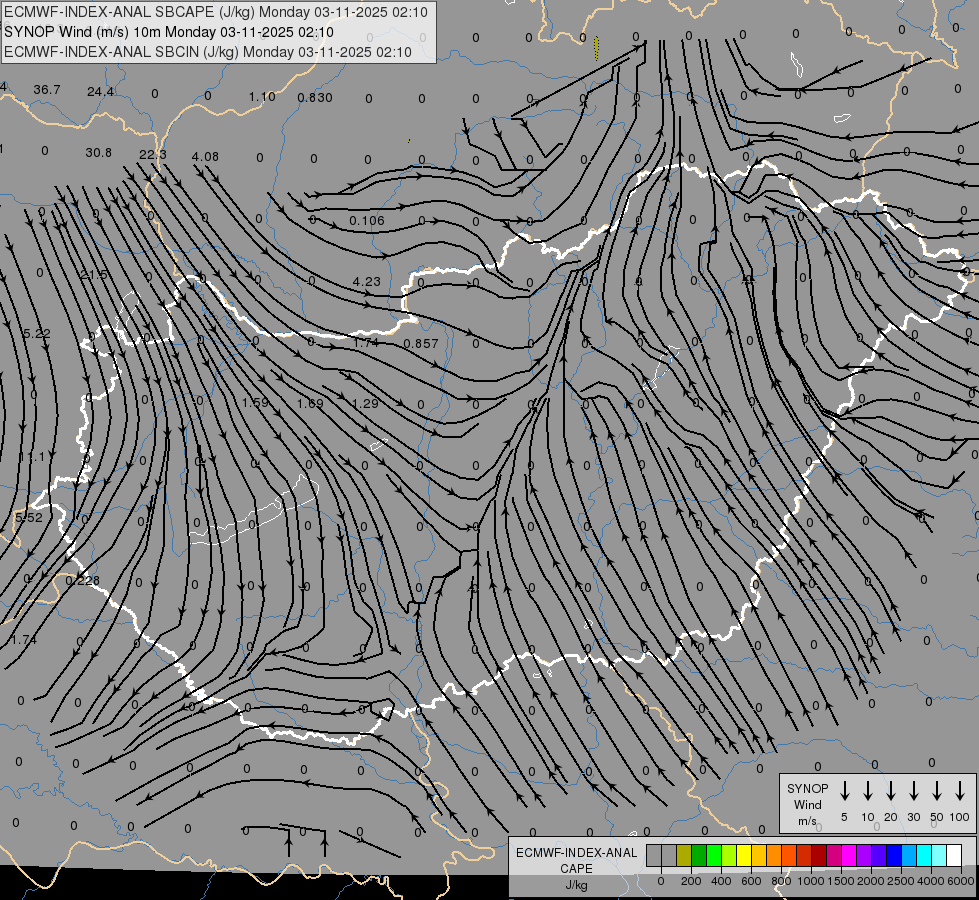979x900 pixels.
Task: Click the 4.08 value on the map
Action: (205, 156)
